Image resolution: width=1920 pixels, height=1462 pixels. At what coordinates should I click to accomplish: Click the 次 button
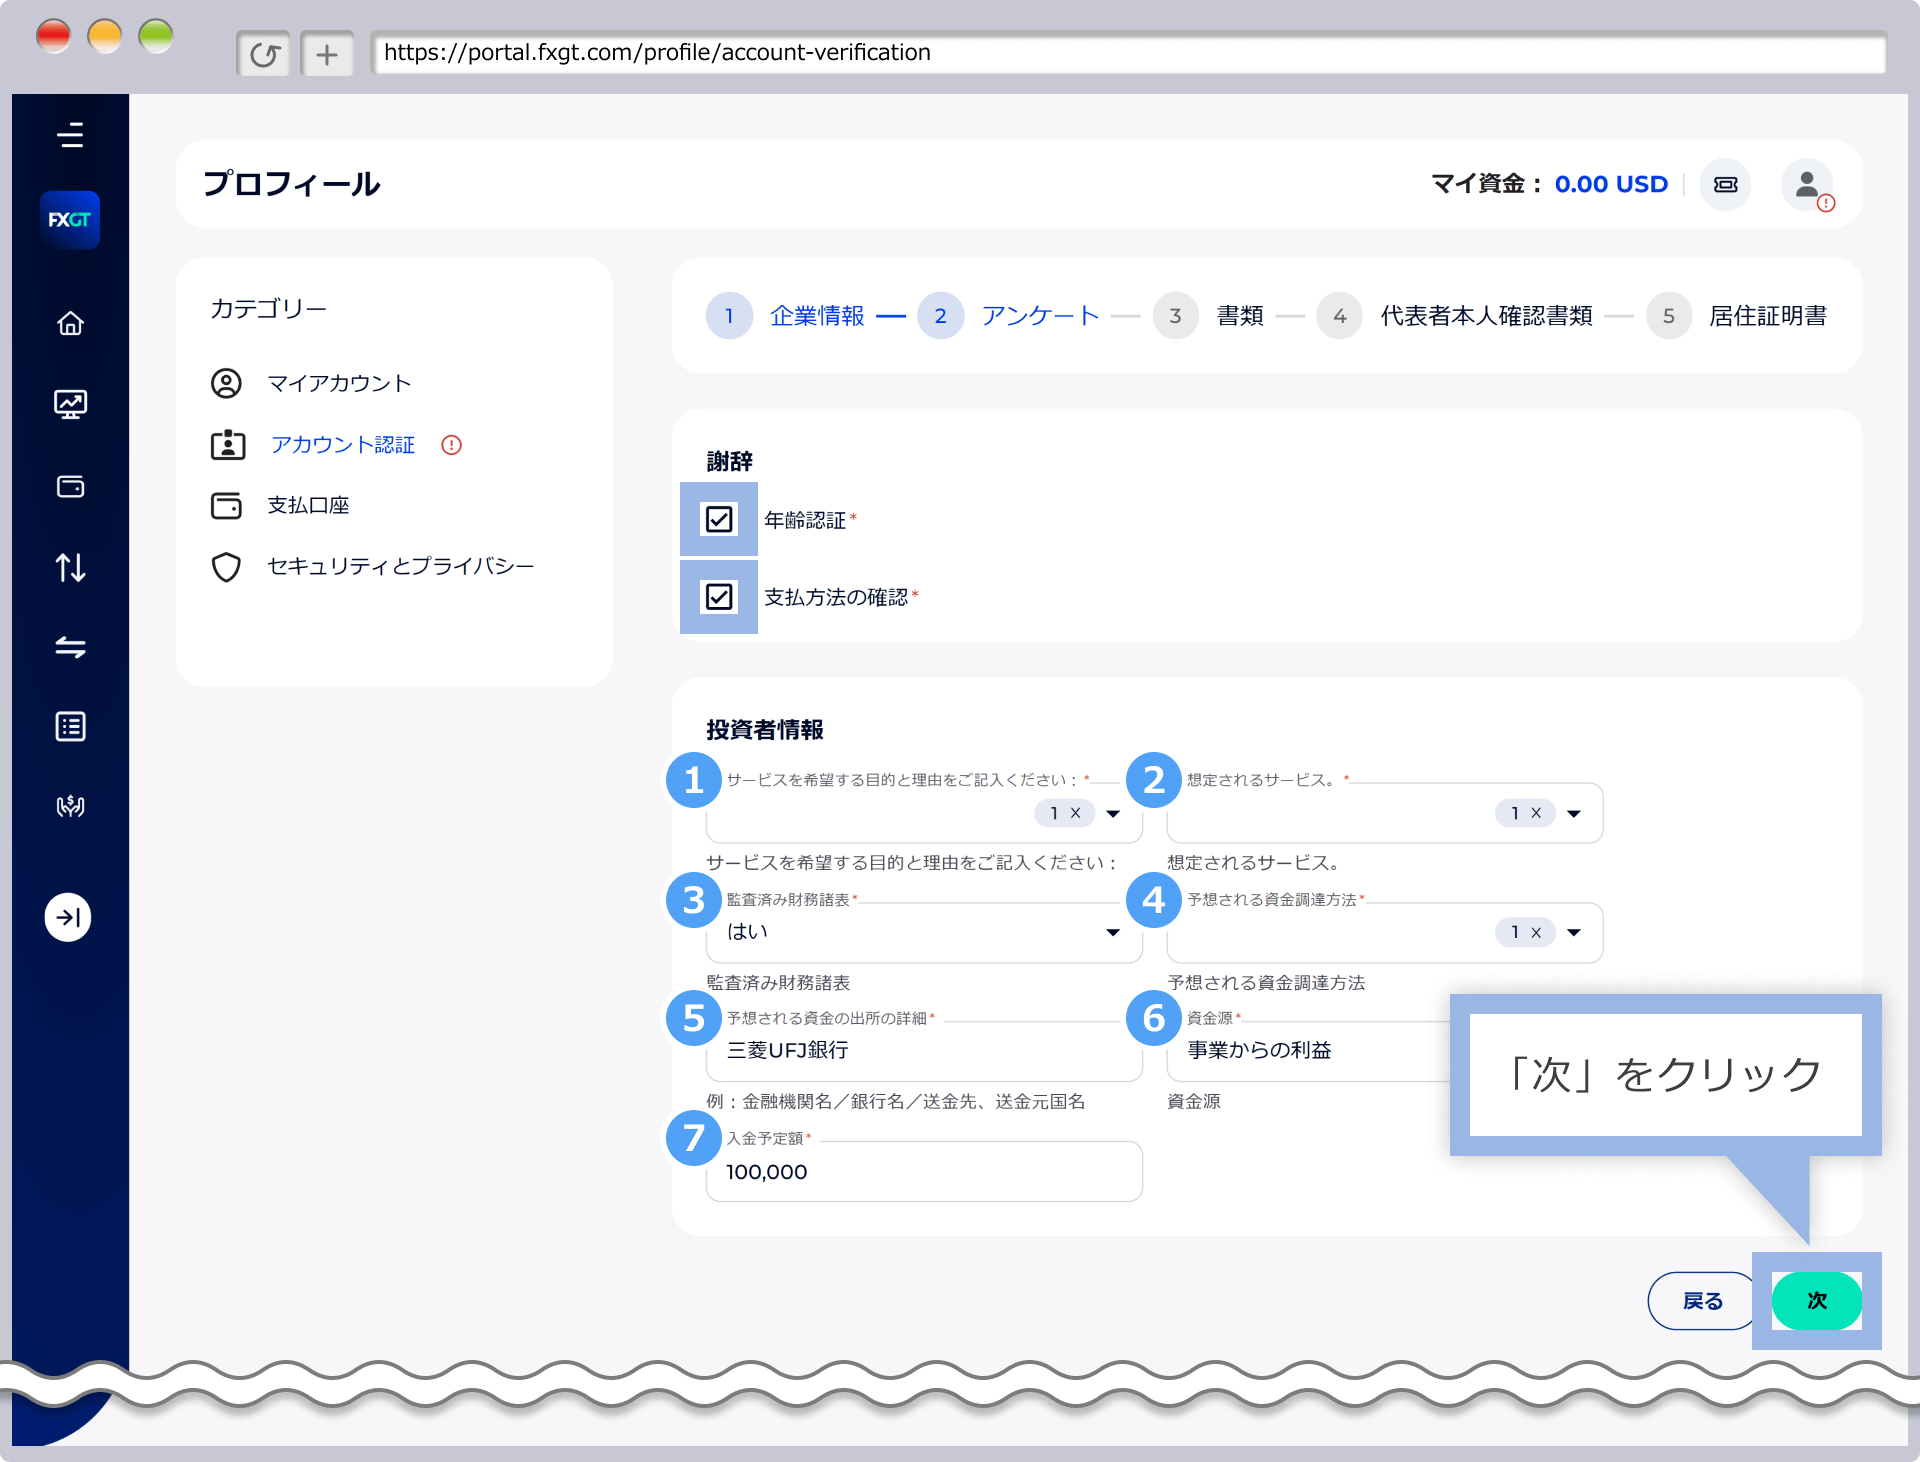pyautogui.click(x=1816, y=1301)
